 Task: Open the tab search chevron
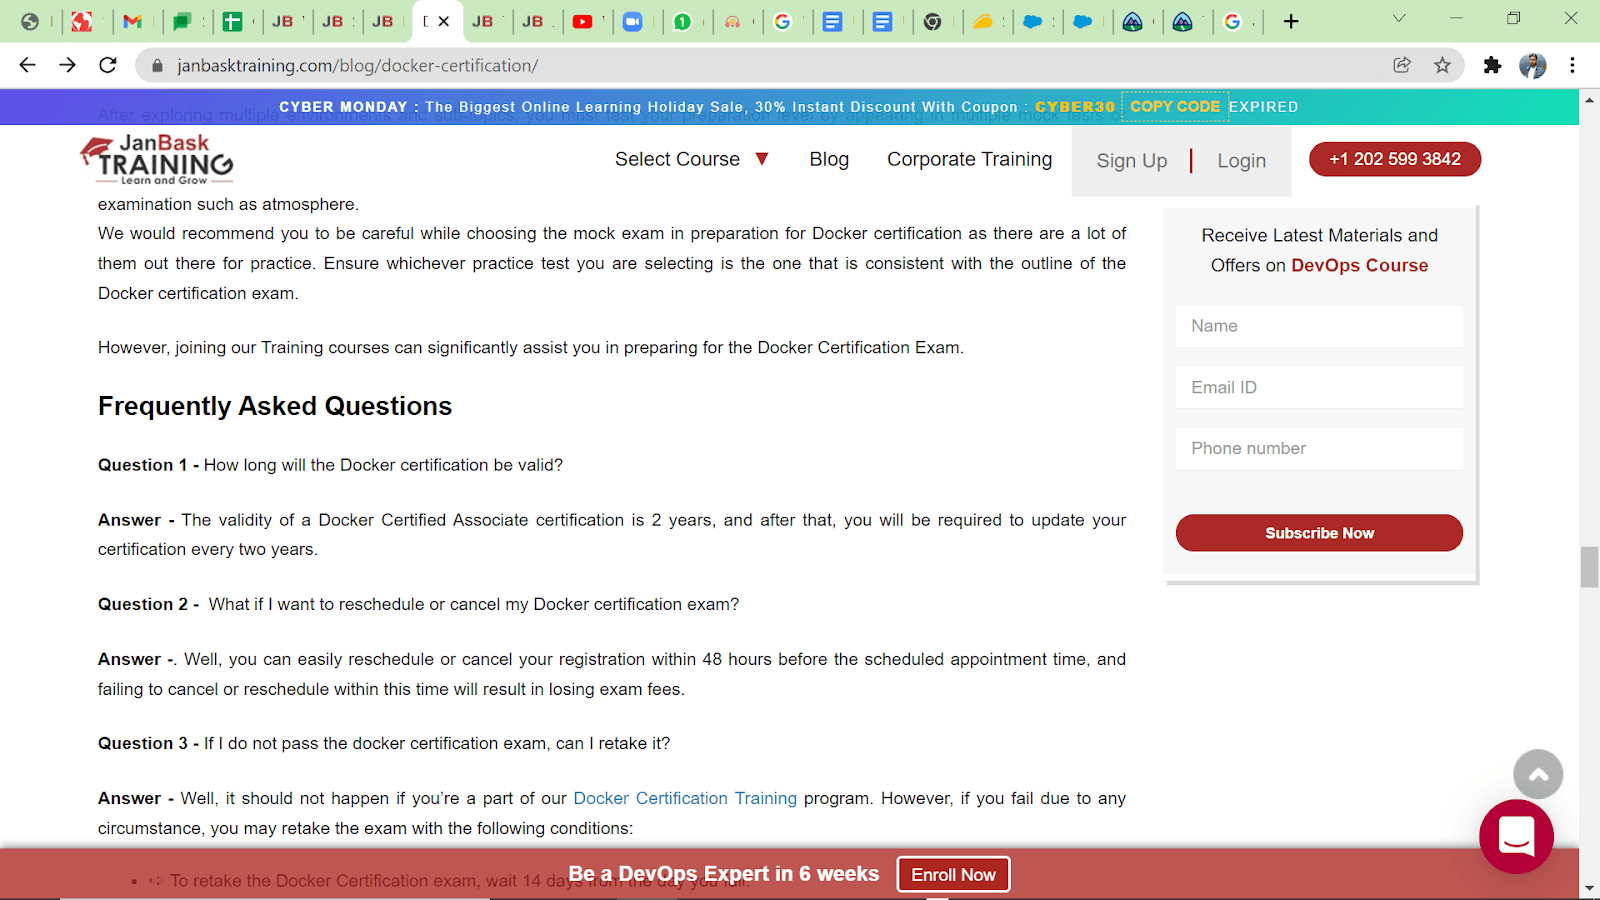pyautogui.click(x=1399, y=19)
